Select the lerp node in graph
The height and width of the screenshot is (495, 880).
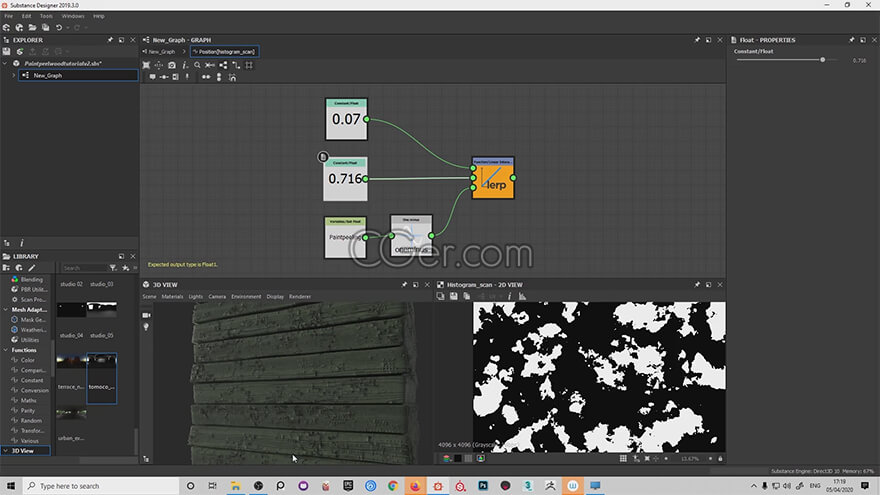coord(493,178)
